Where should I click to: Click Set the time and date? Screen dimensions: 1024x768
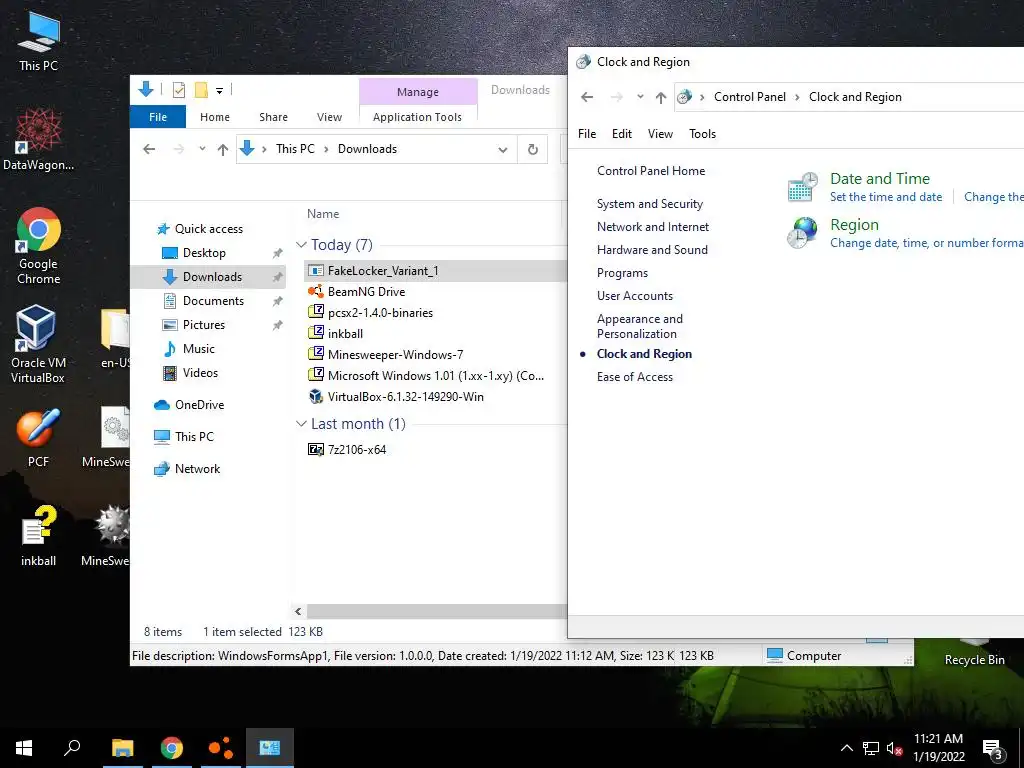(886, 197)
